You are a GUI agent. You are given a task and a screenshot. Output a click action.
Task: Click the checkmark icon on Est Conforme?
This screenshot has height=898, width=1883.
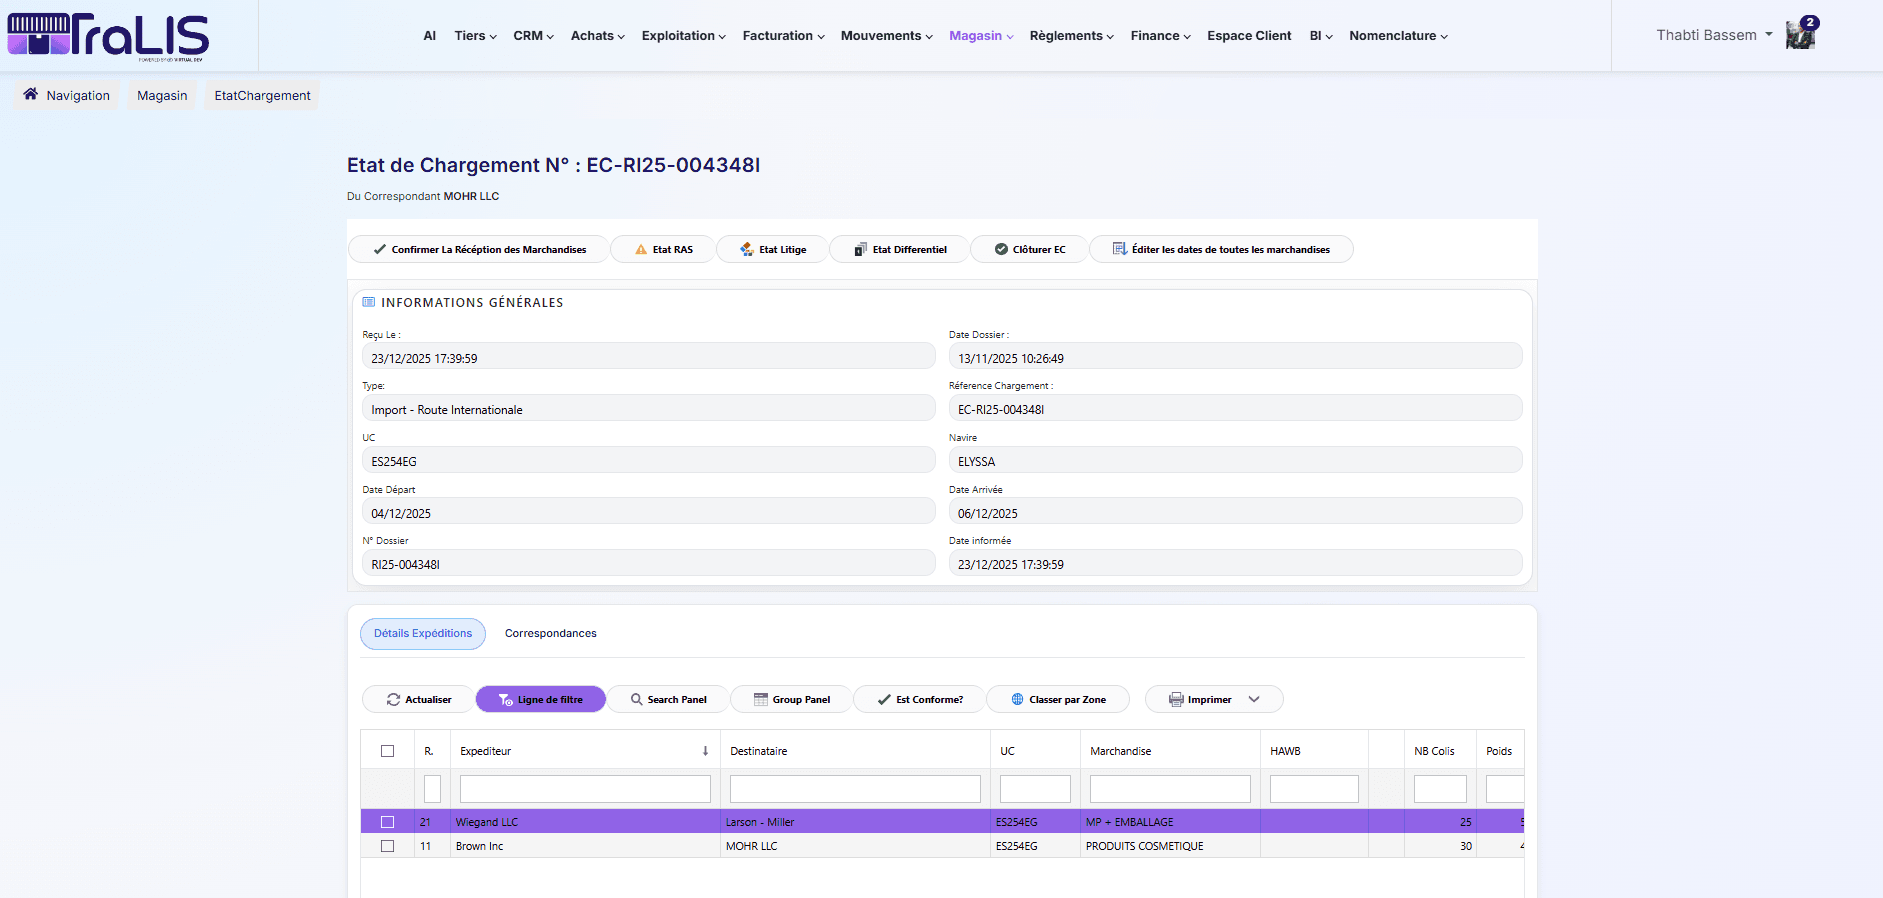pyautogui.click(x=884, y=700)
